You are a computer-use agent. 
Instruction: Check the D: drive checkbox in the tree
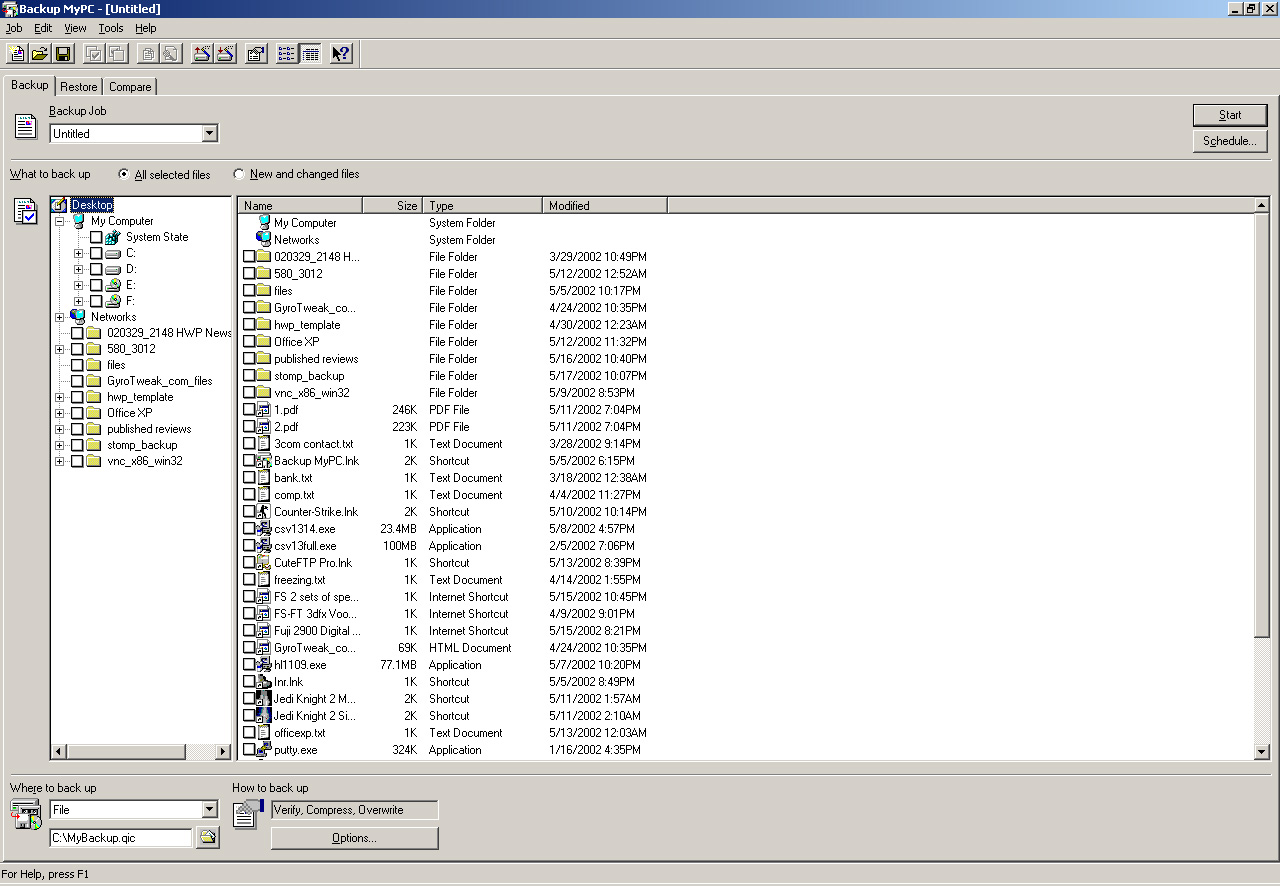point(96,270)
